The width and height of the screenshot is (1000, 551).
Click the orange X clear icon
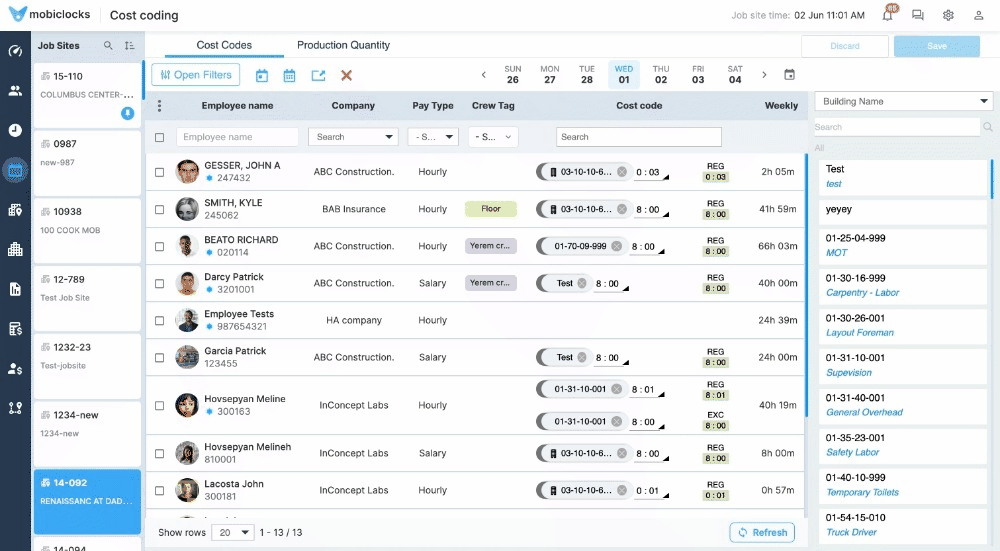click(347, 75)
